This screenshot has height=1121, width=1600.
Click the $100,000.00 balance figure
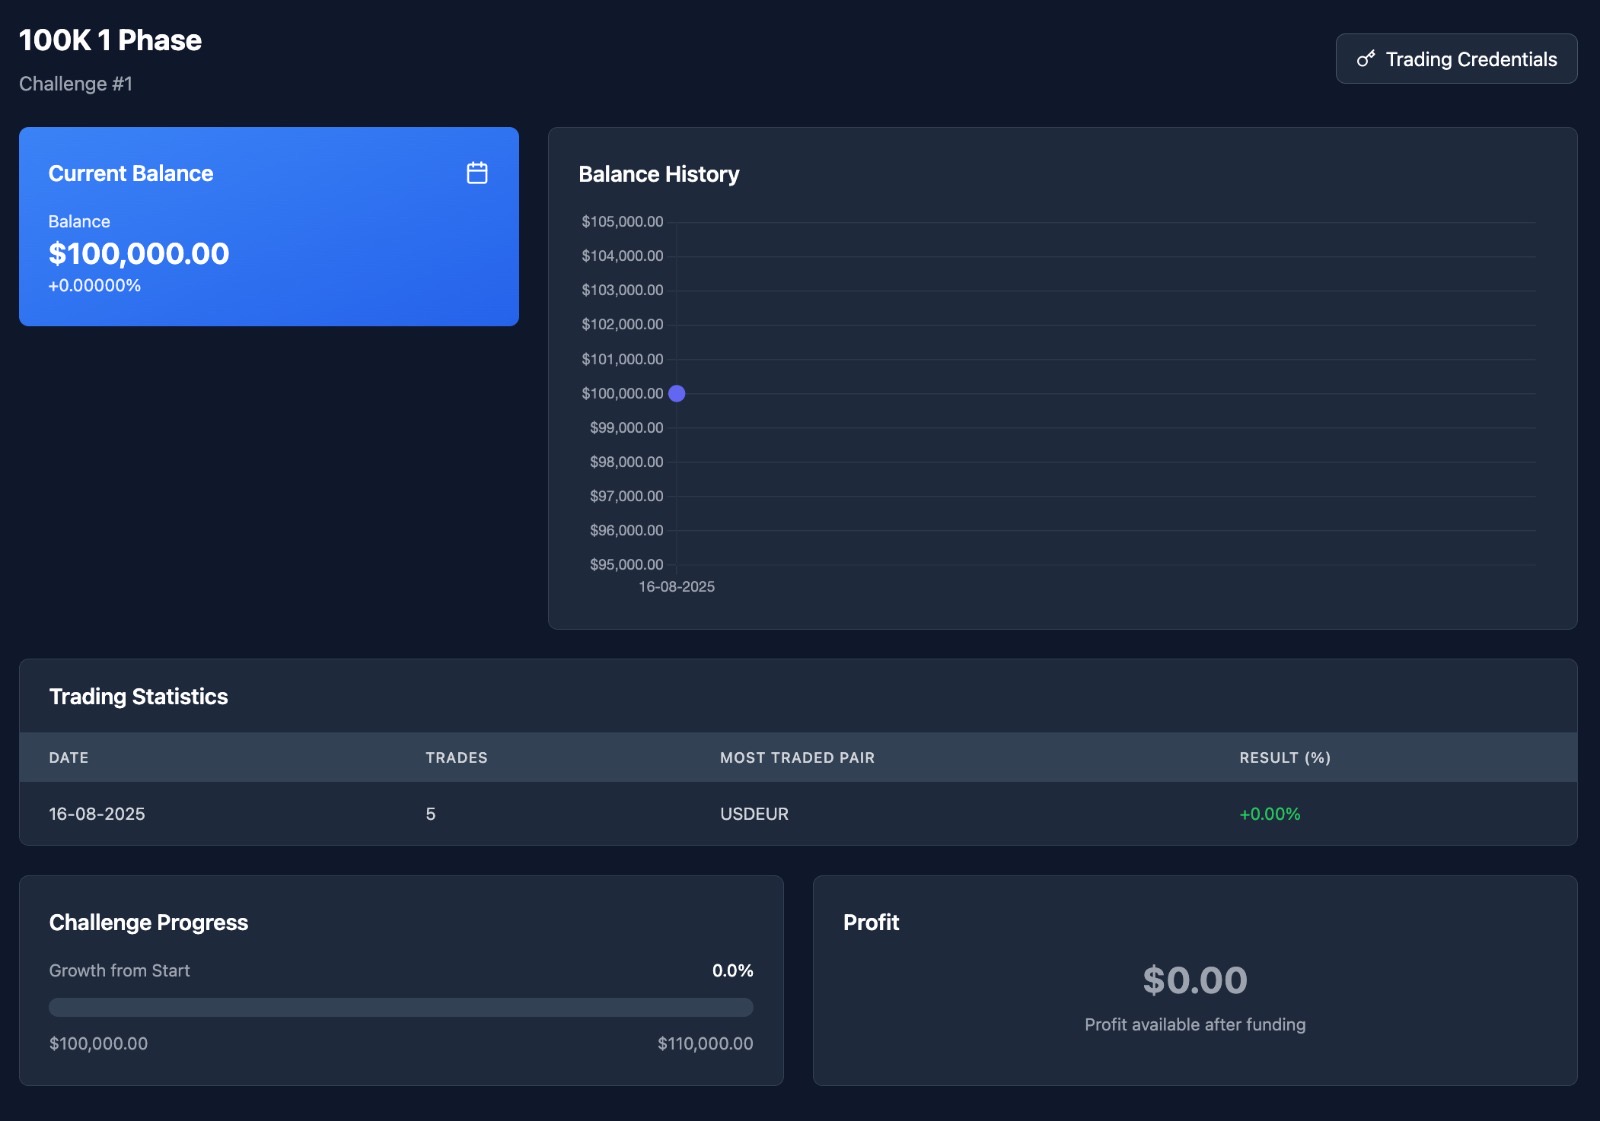(x=138, y=253)
